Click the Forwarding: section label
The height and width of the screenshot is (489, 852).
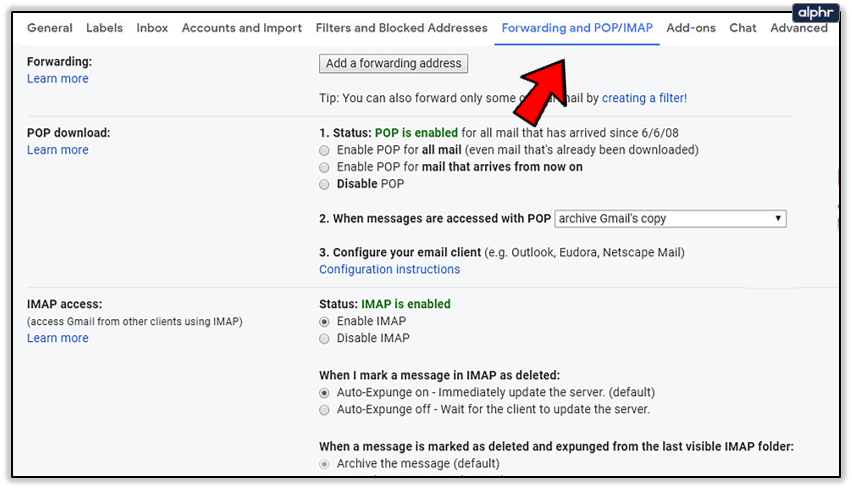[x=59, y=62]
